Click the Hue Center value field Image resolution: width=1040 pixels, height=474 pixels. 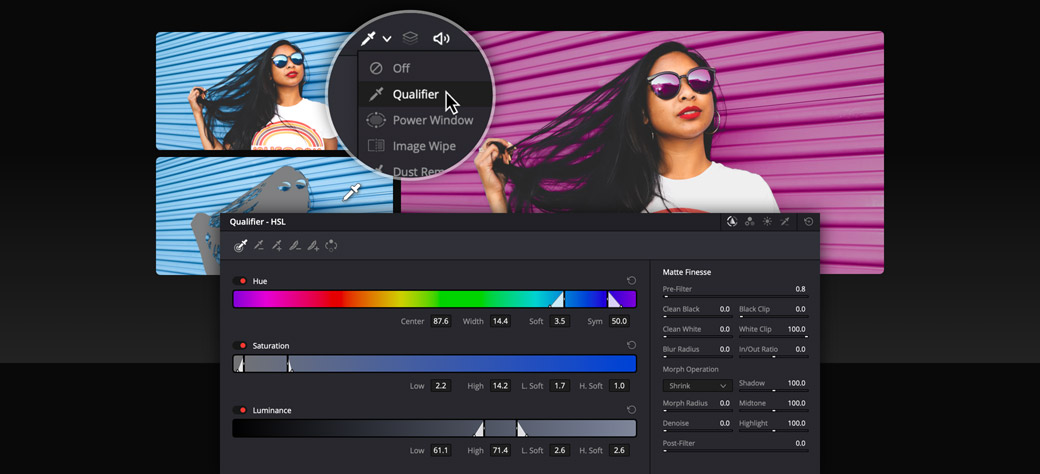[x=440, y=321]
